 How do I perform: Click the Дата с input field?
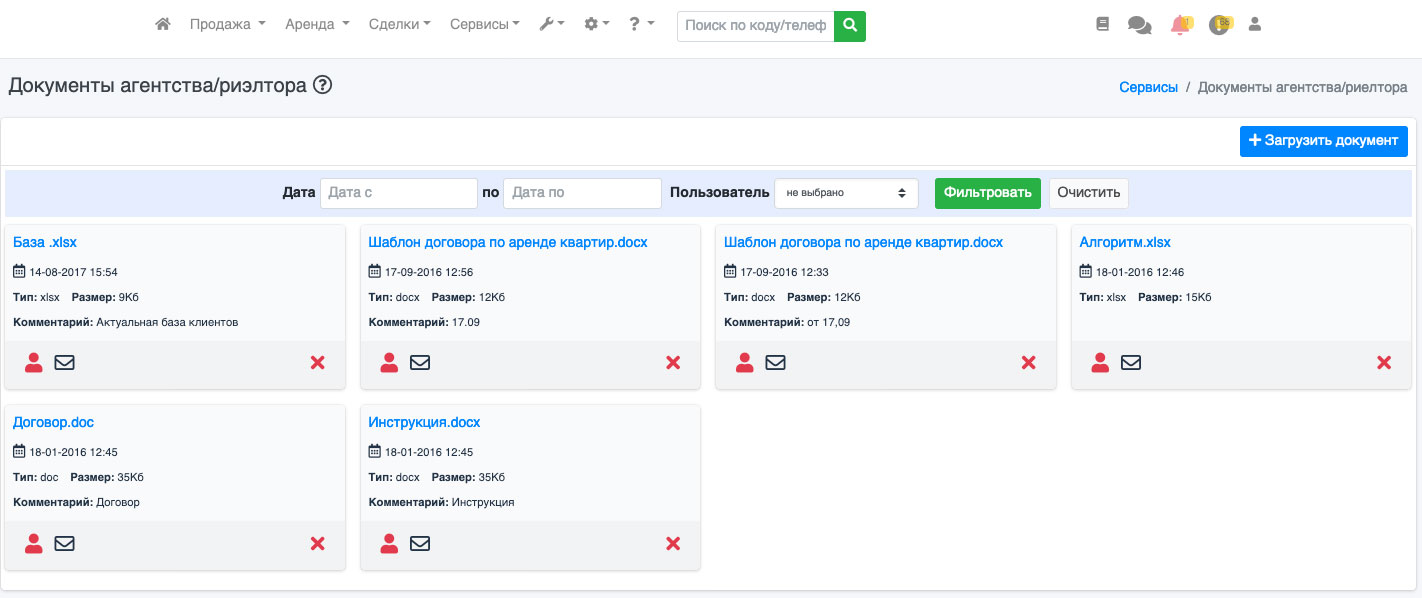(399, 193)
